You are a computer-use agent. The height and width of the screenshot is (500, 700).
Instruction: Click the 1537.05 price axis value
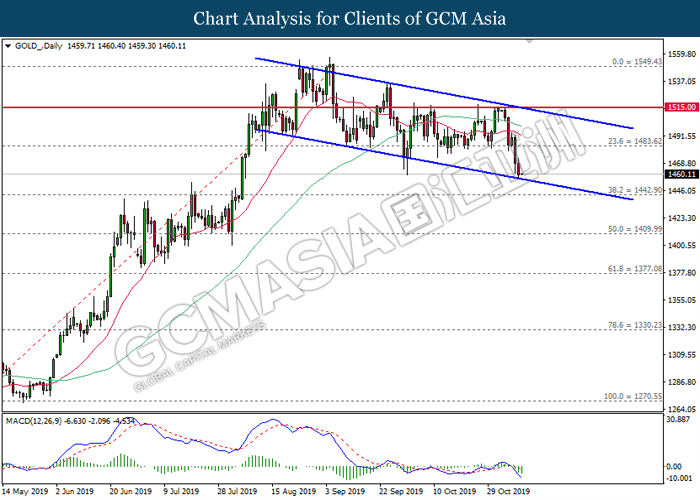[681, 81]
